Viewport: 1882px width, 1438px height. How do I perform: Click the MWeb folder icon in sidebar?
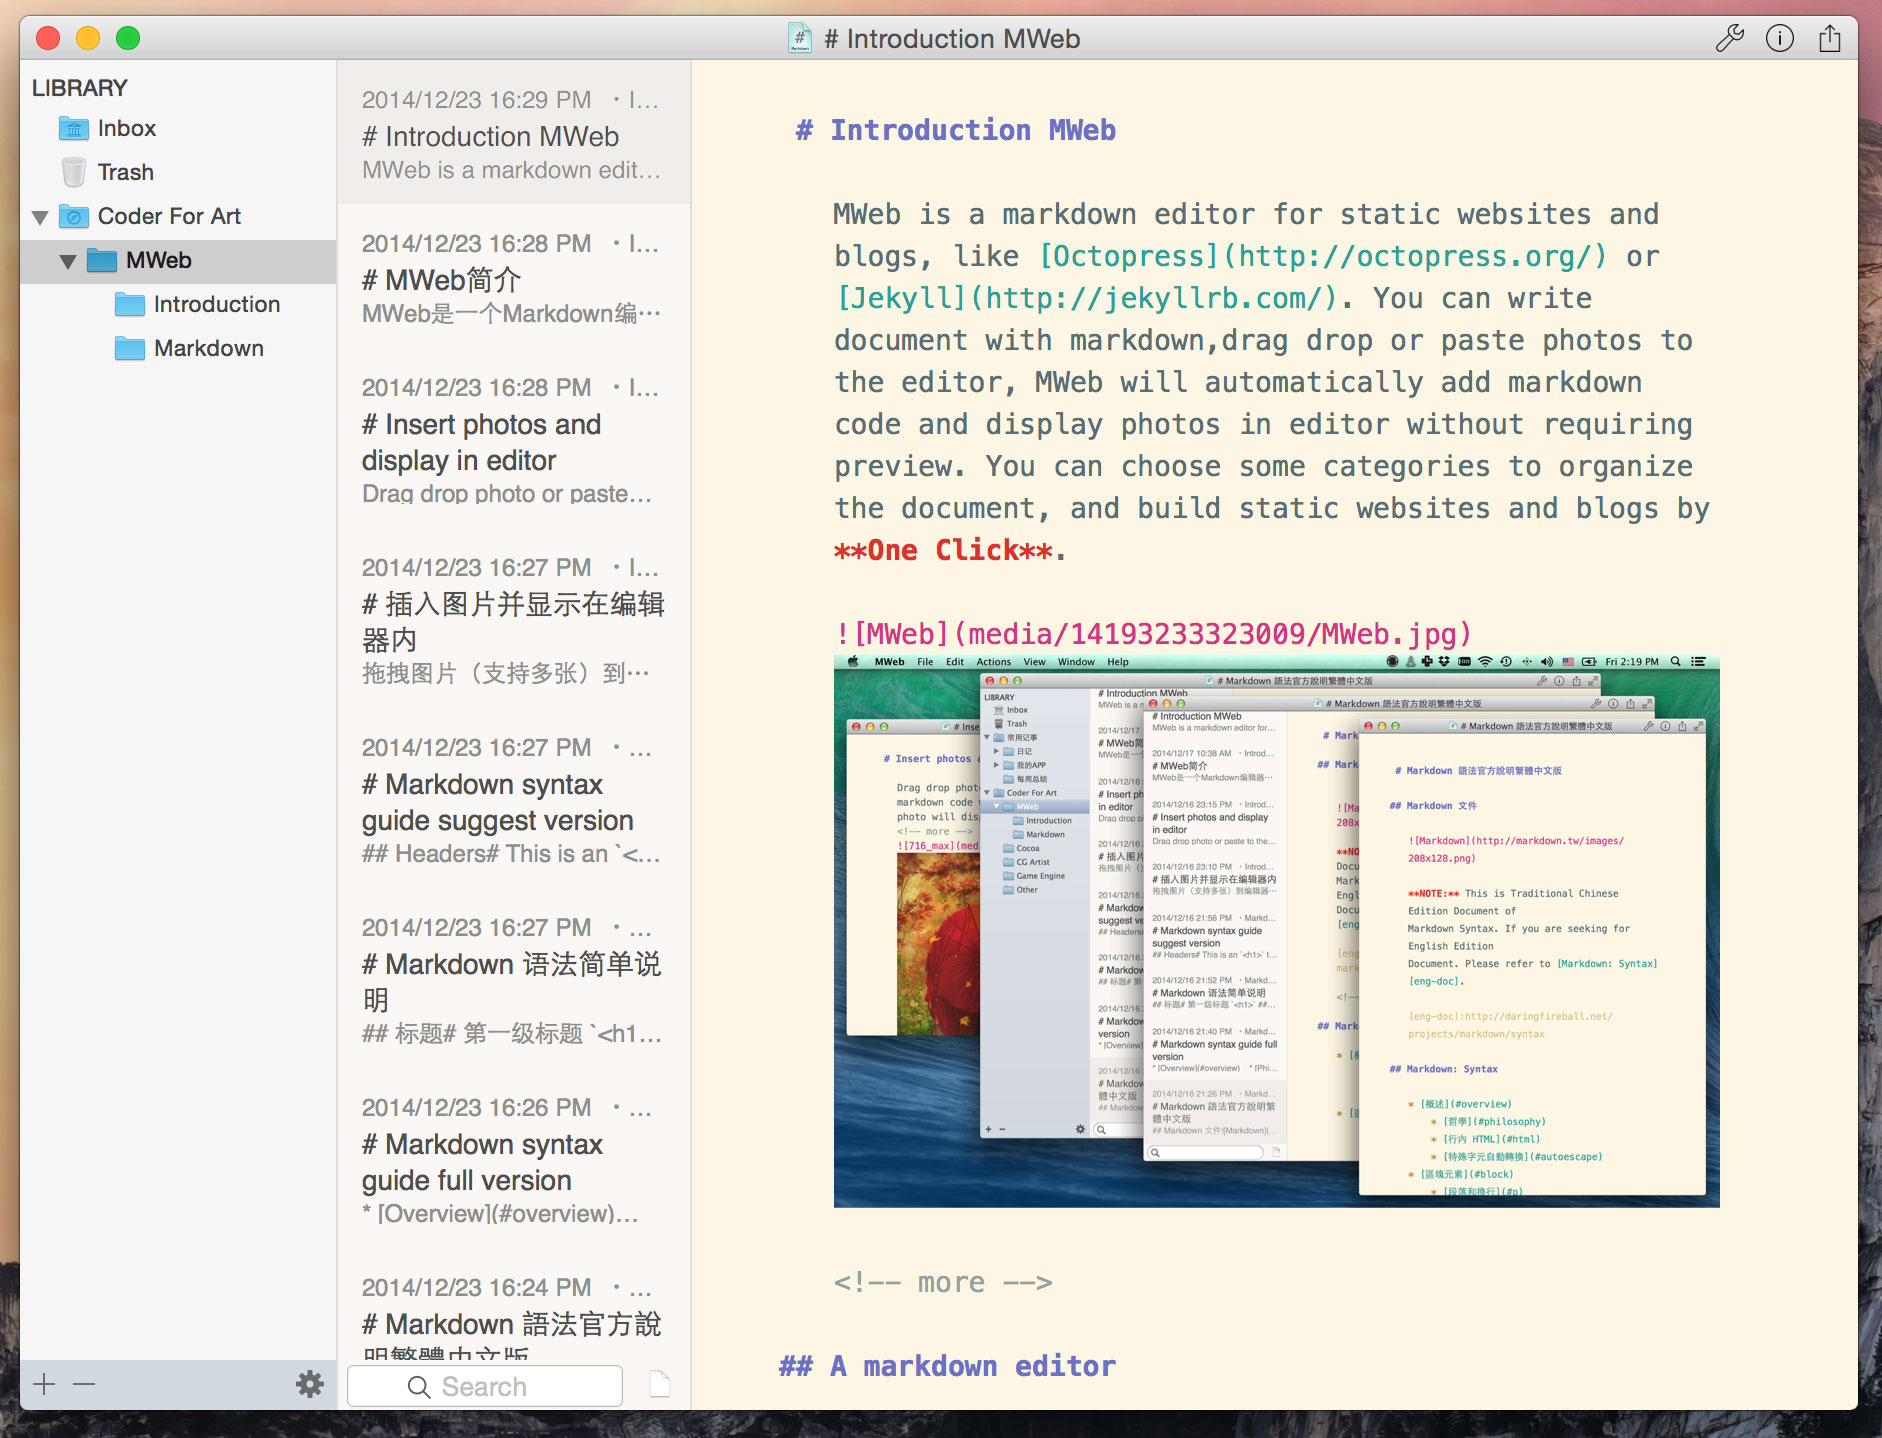[x=102, y=260]
